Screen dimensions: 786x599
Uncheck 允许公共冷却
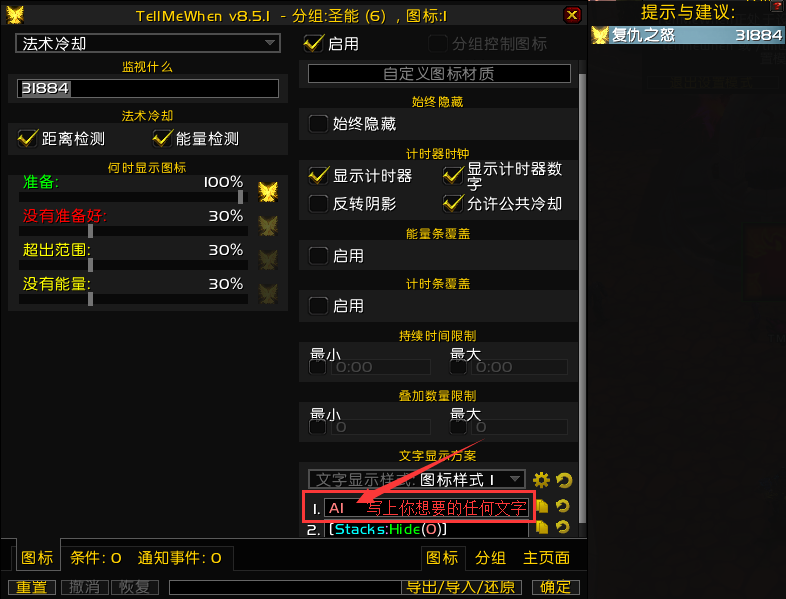[x=453, y=204]
